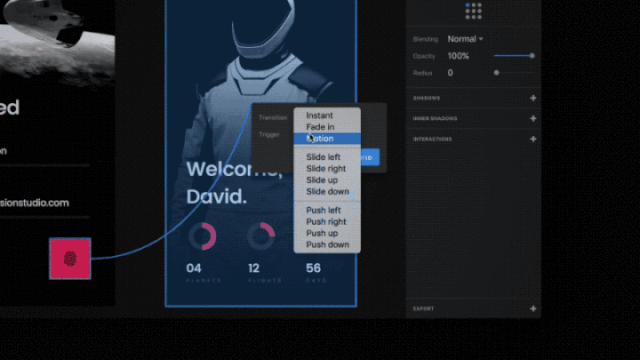Select the Motion transition
The width and height of the screenshot is (640, 360).
coord(327,138)
